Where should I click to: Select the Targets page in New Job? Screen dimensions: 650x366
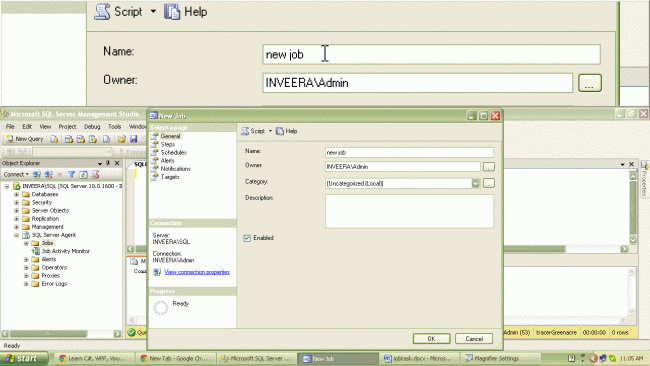[170, 177]
